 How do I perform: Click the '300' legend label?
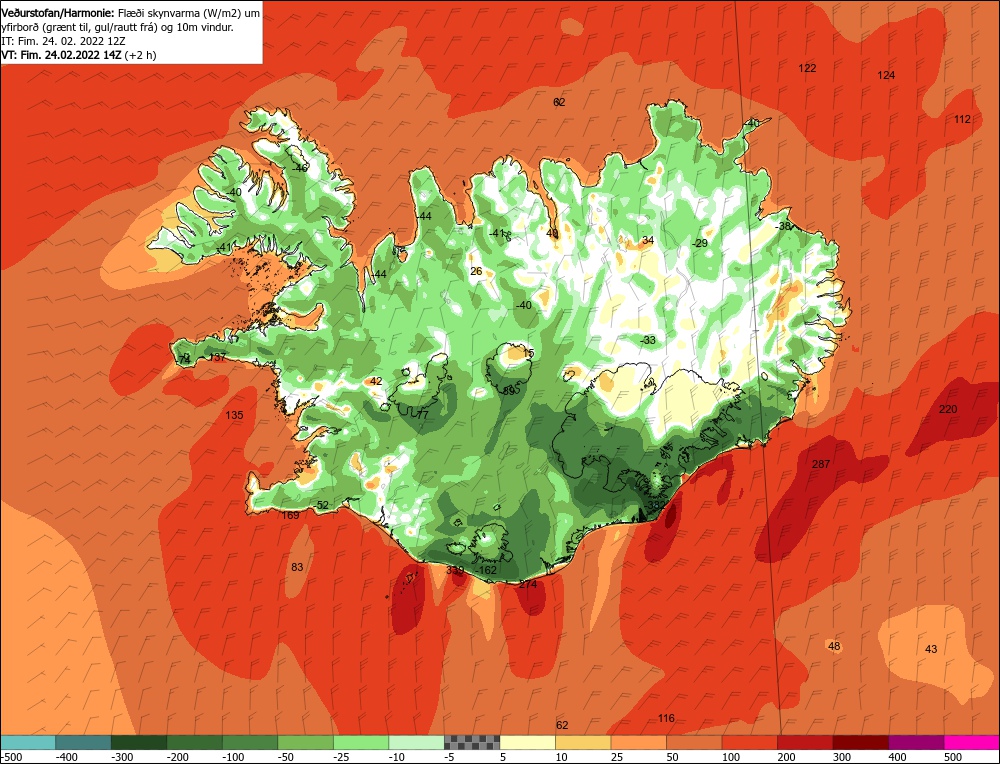pos(842,757)
